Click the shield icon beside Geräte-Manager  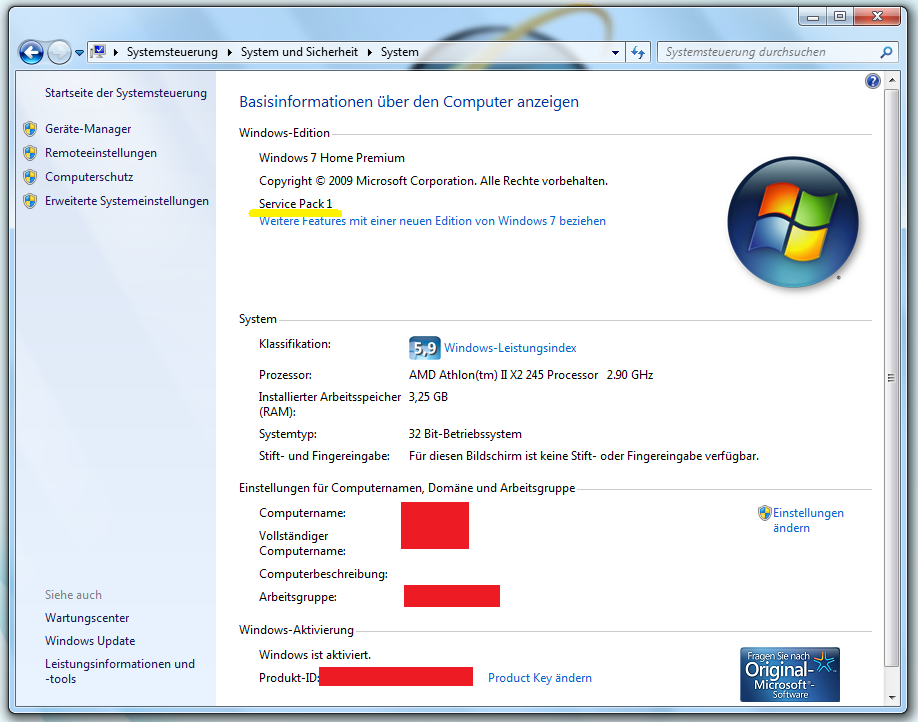pos(30,129)
